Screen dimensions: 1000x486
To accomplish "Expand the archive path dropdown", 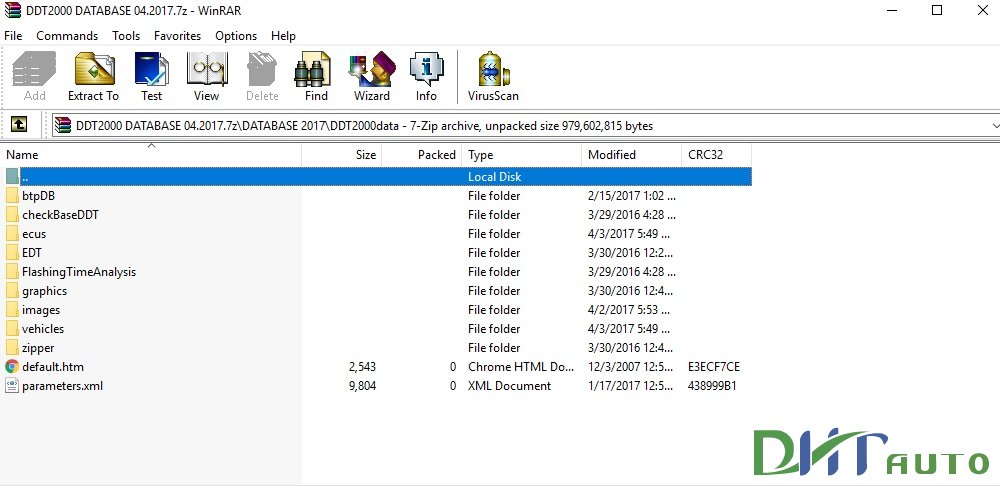I will [994, 126].
